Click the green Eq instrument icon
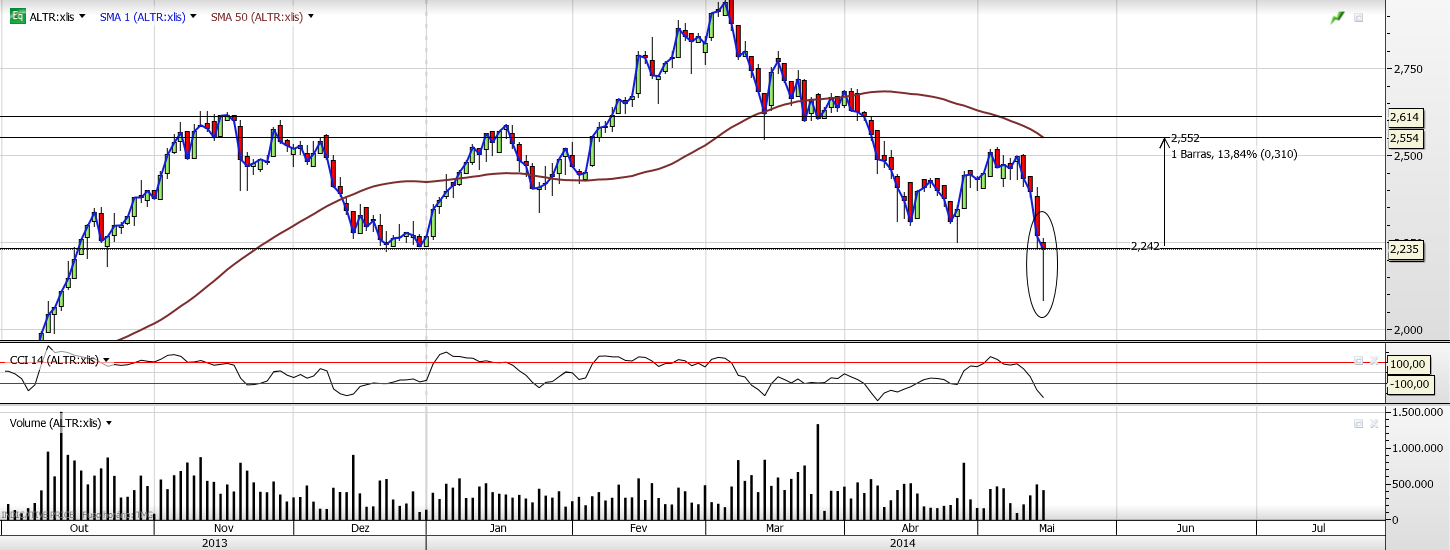Screen dimensions: 1450x550 point(17,16)
